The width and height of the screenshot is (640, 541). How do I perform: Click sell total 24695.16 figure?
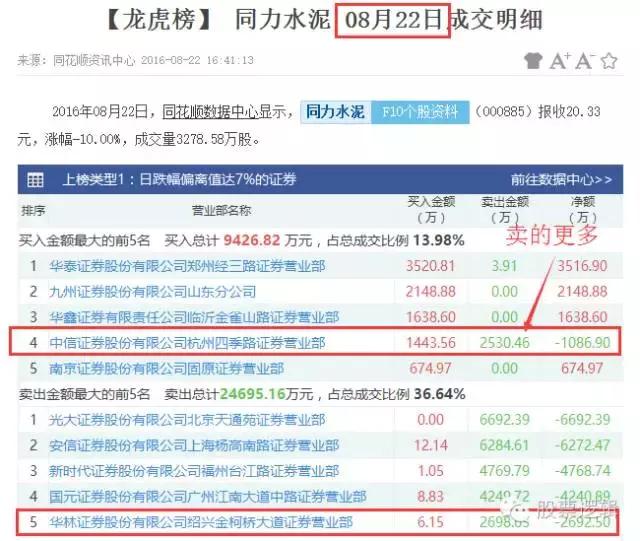pos(253,394)
